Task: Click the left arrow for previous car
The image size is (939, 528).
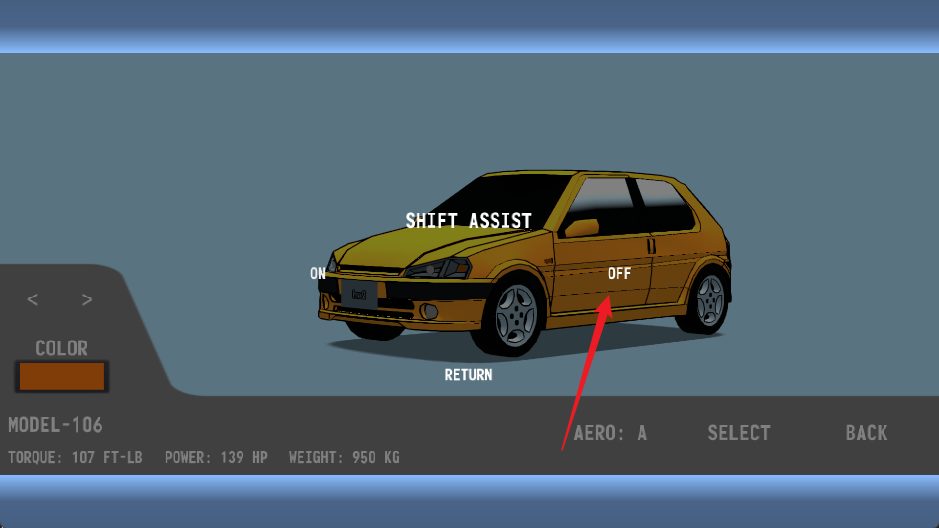Action: (33, 300)
